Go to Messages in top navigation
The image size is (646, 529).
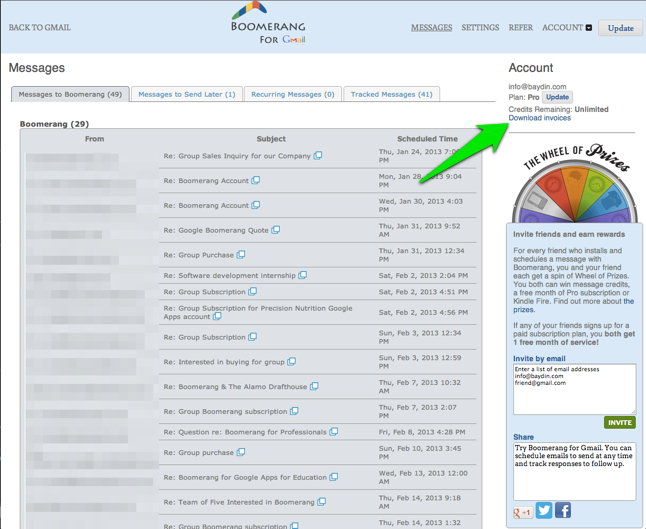coord(431,28)
